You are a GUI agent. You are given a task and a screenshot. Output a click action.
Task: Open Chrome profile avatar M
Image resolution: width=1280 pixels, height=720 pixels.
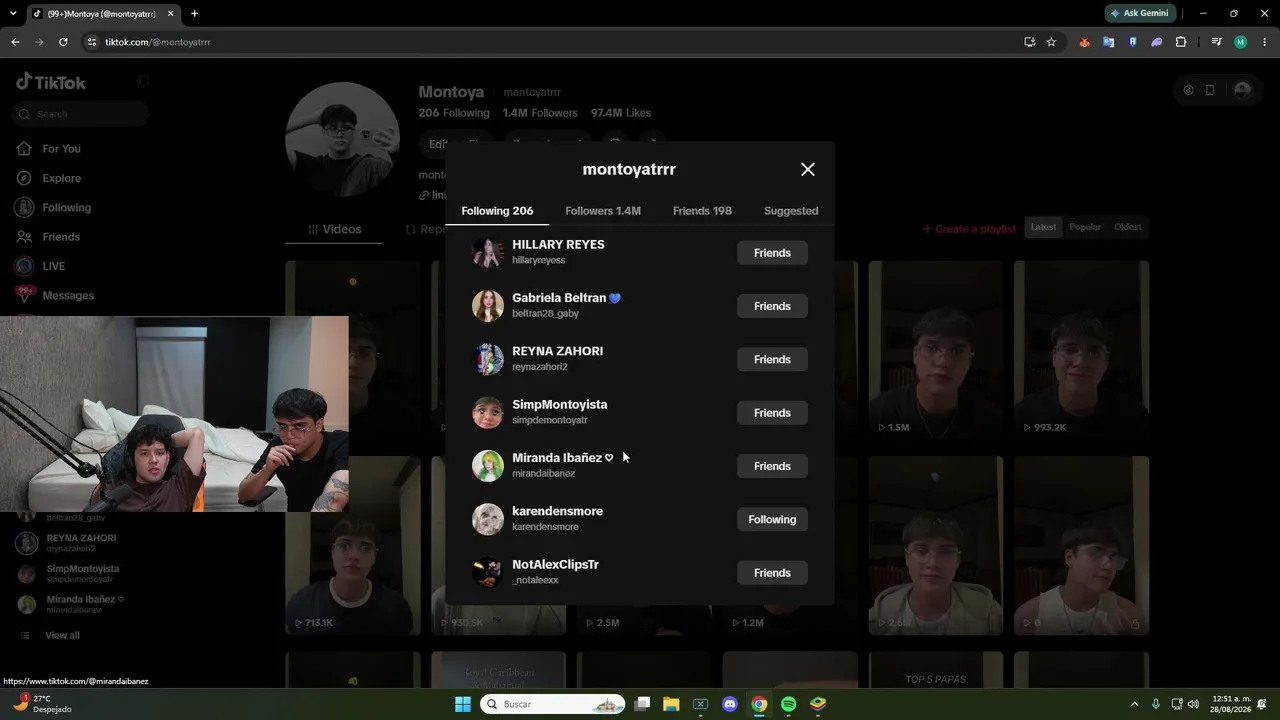point(1241,42)
